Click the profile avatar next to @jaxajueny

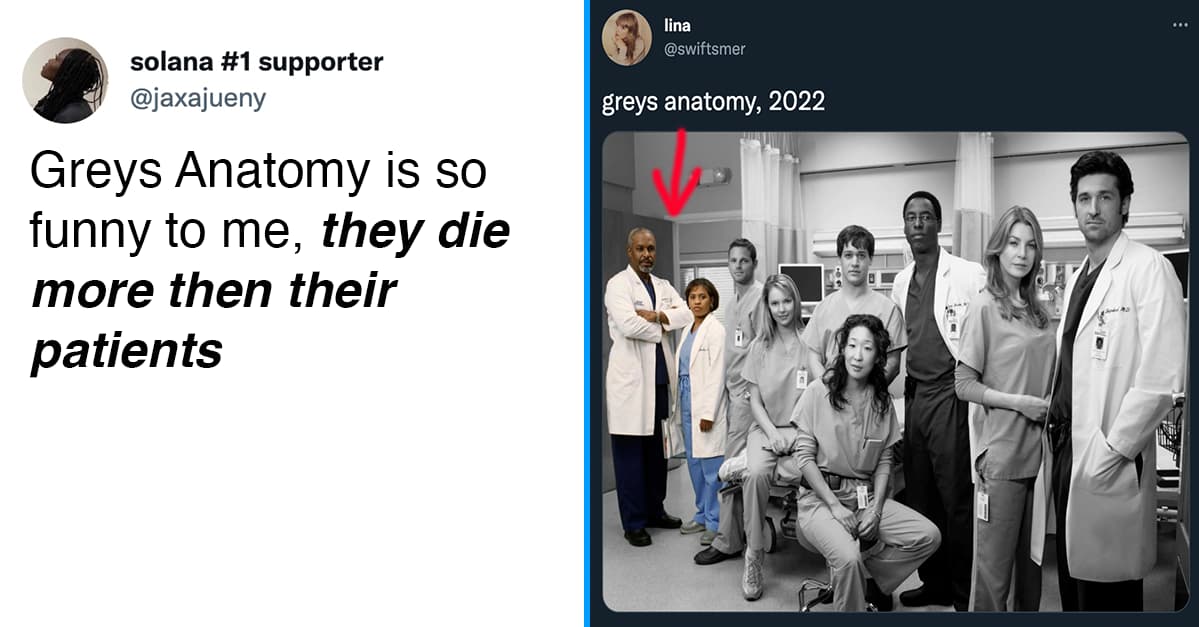pyautogui.click(x=65, y=80)
